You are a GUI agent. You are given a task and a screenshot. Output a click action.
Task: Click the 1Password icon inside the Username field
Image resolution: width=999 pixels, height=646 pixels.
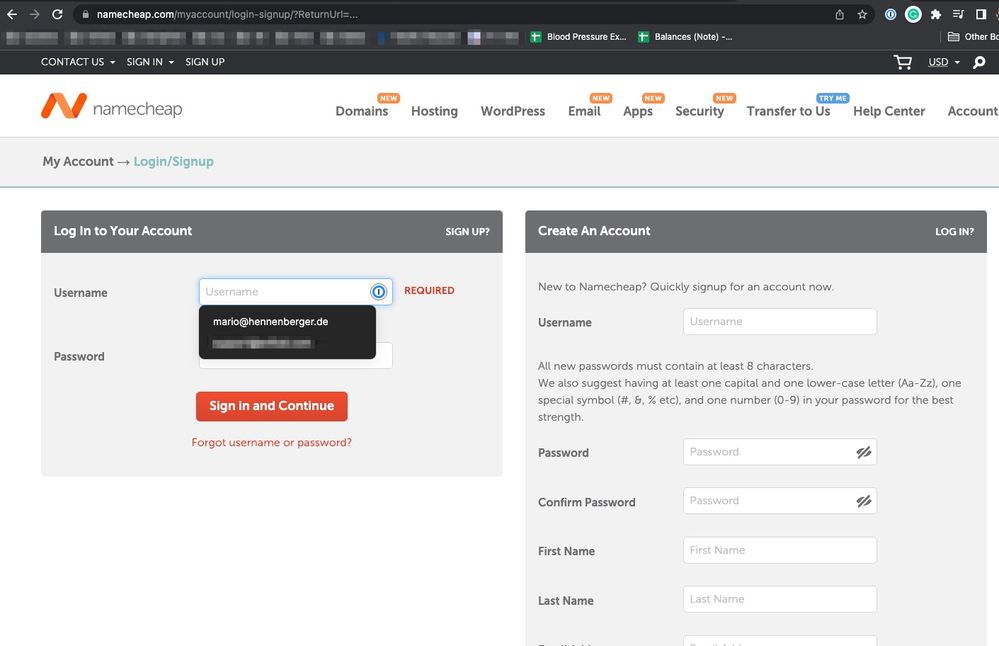point(378,292)
